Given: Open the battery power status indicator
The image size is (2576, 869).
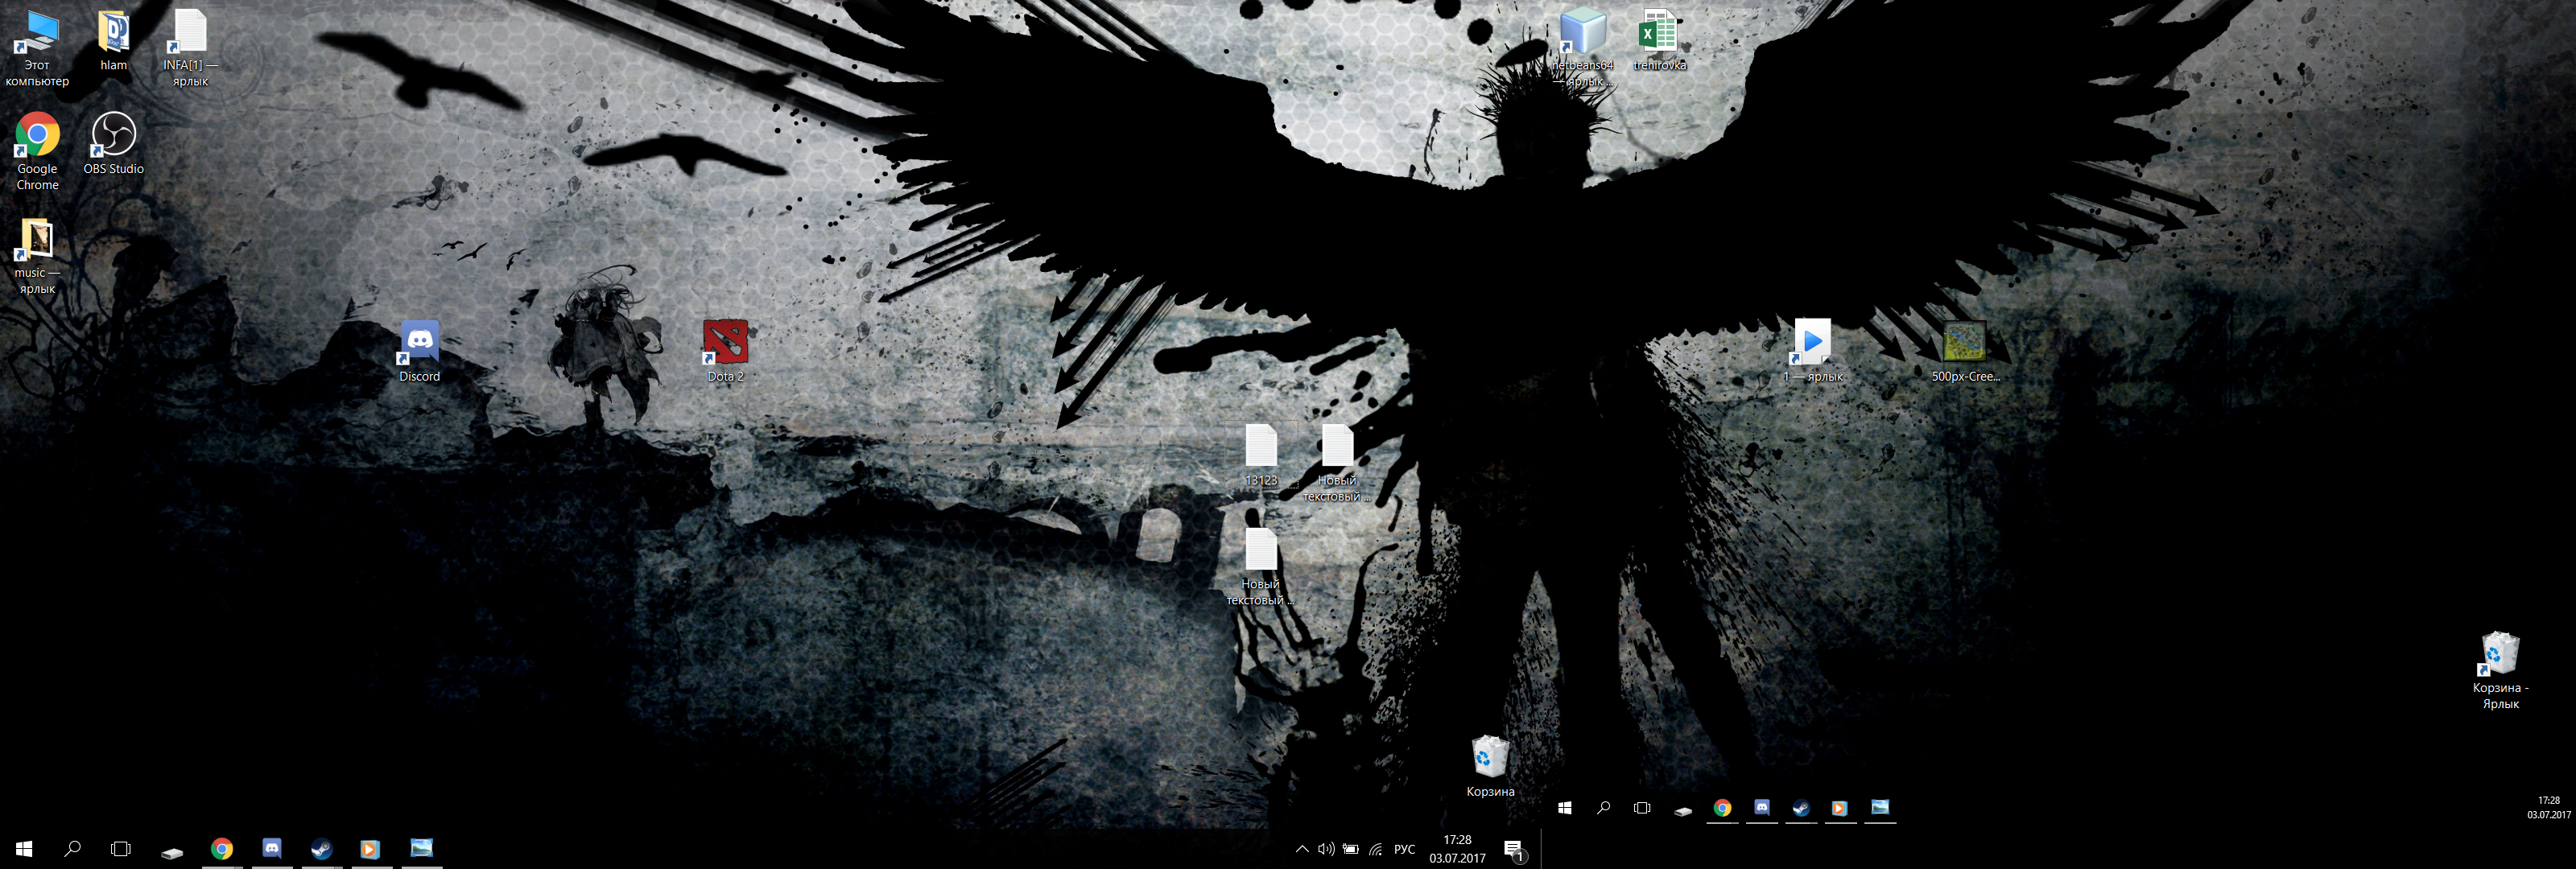Looking at the screenshot, I should click(x=1351, y=849).
